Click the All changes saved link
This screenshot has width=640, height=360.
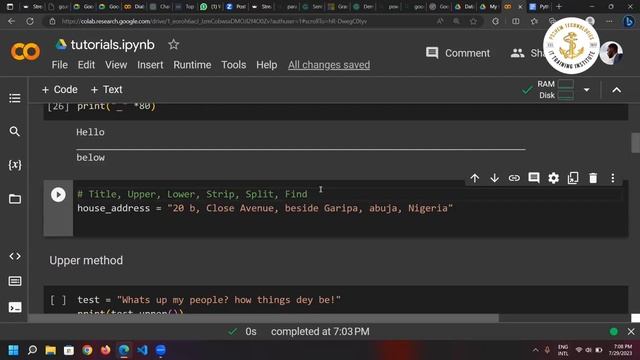(x=329, y=65)
